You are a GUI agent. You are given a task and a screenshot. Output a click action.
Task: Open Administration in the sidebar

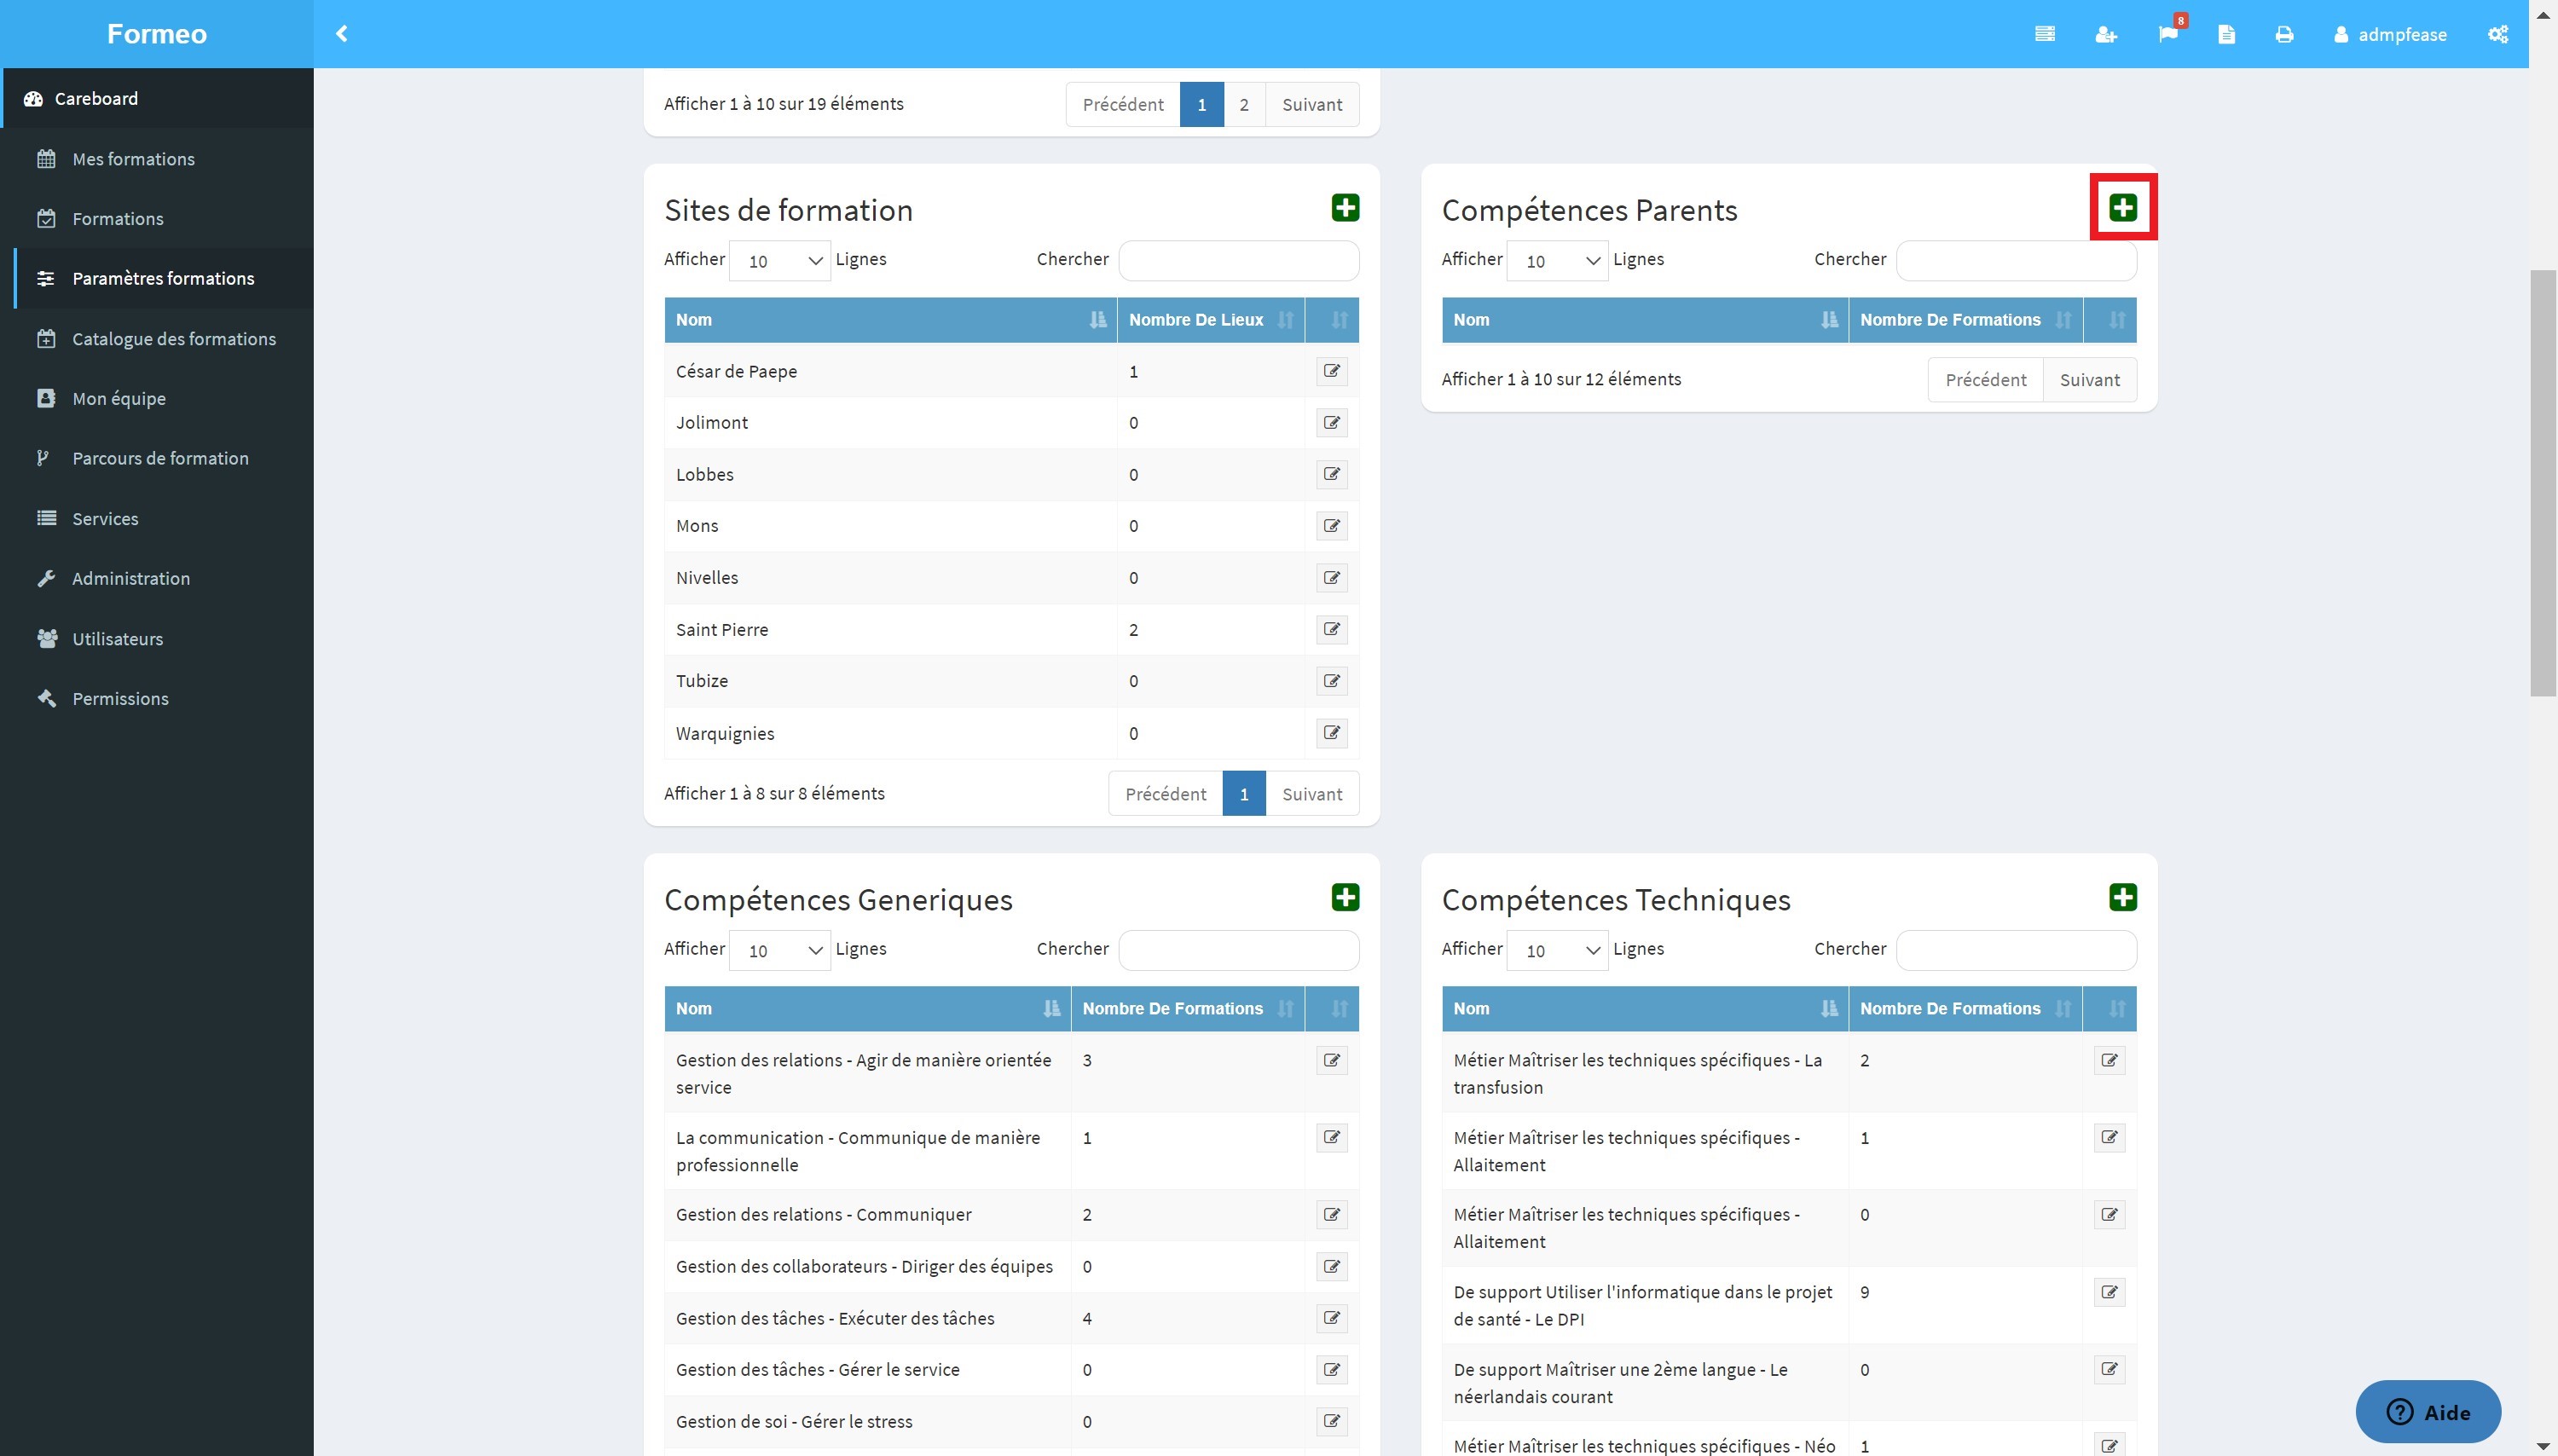(158, 578)
